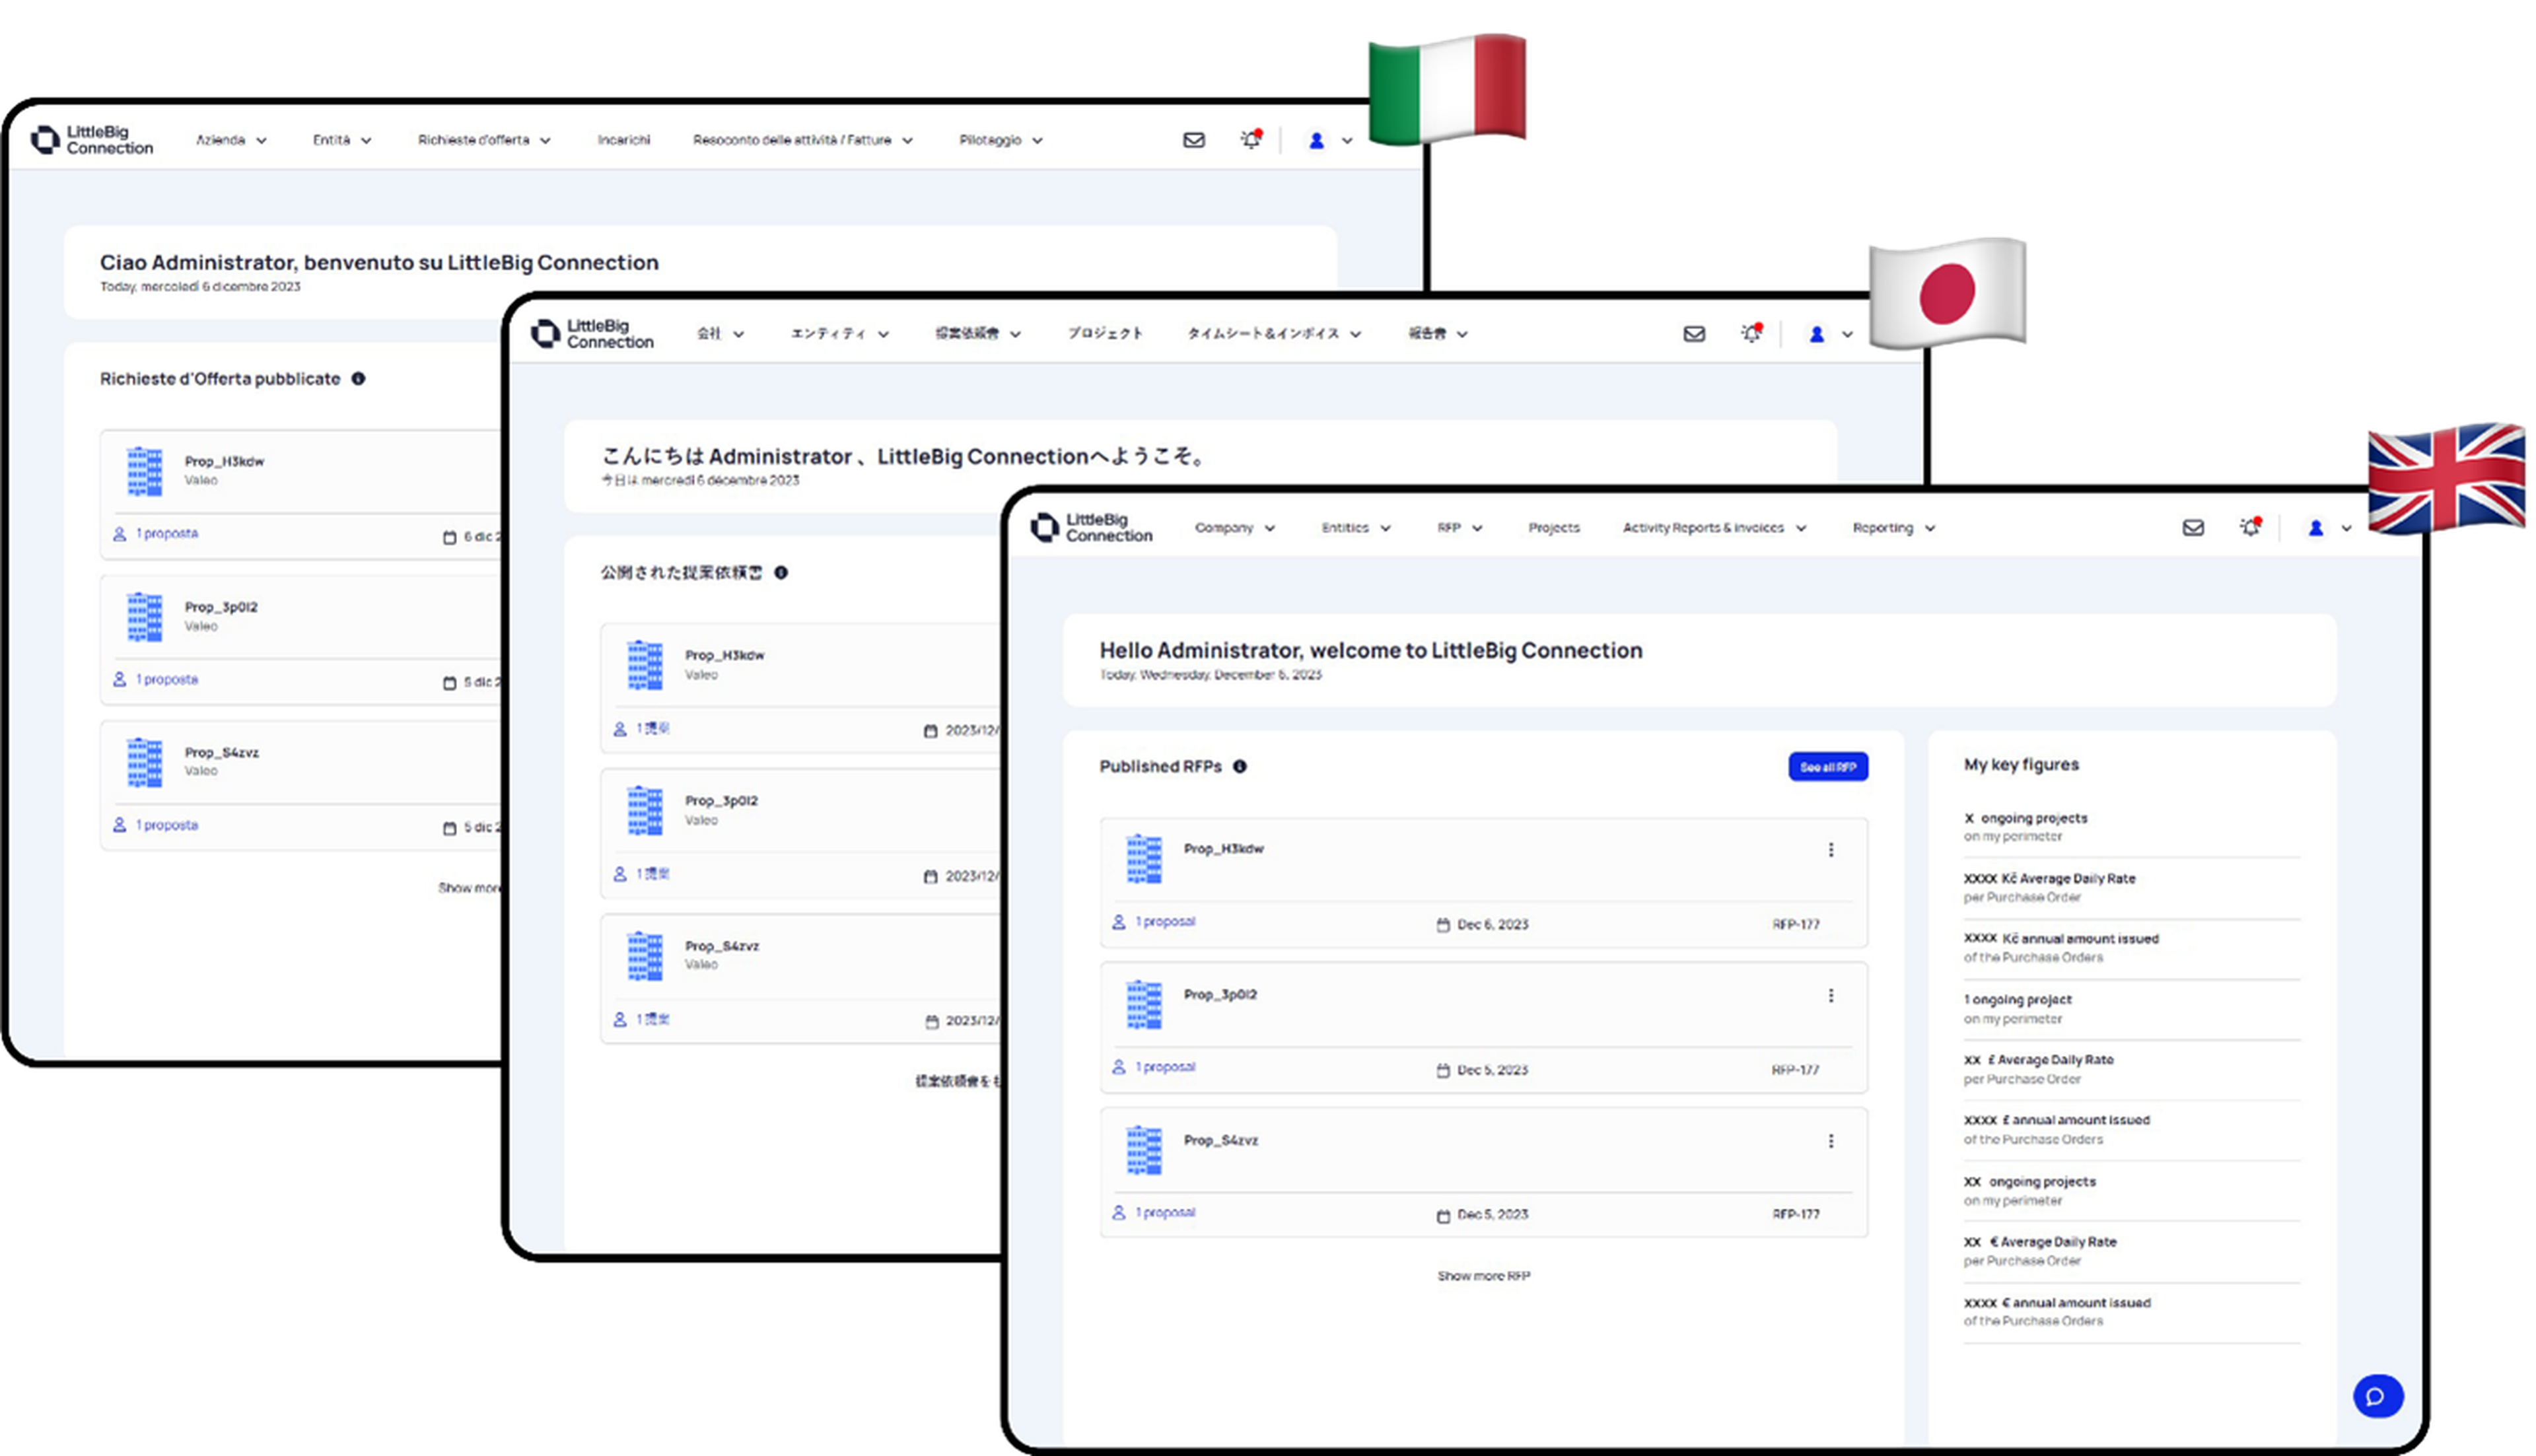Open three-dot menu for Prop_S4zvz in English window
The width and height of the screenshot is (2536, 1456).
pos(1831,1141)
